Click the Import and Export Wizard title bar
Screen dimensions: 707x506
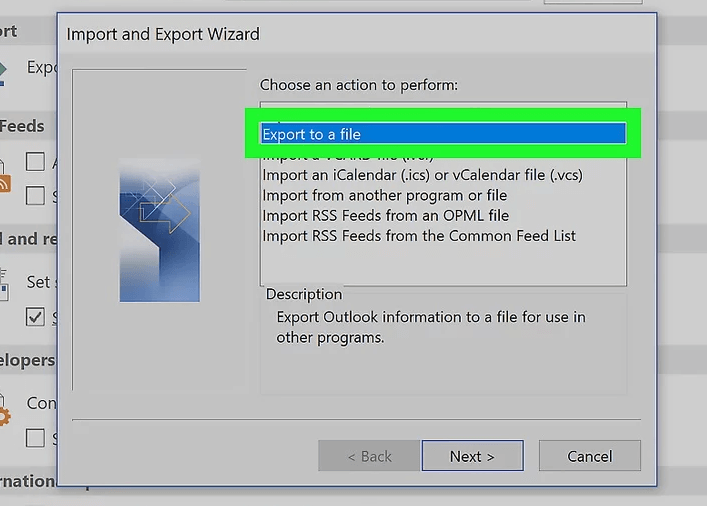300,35
